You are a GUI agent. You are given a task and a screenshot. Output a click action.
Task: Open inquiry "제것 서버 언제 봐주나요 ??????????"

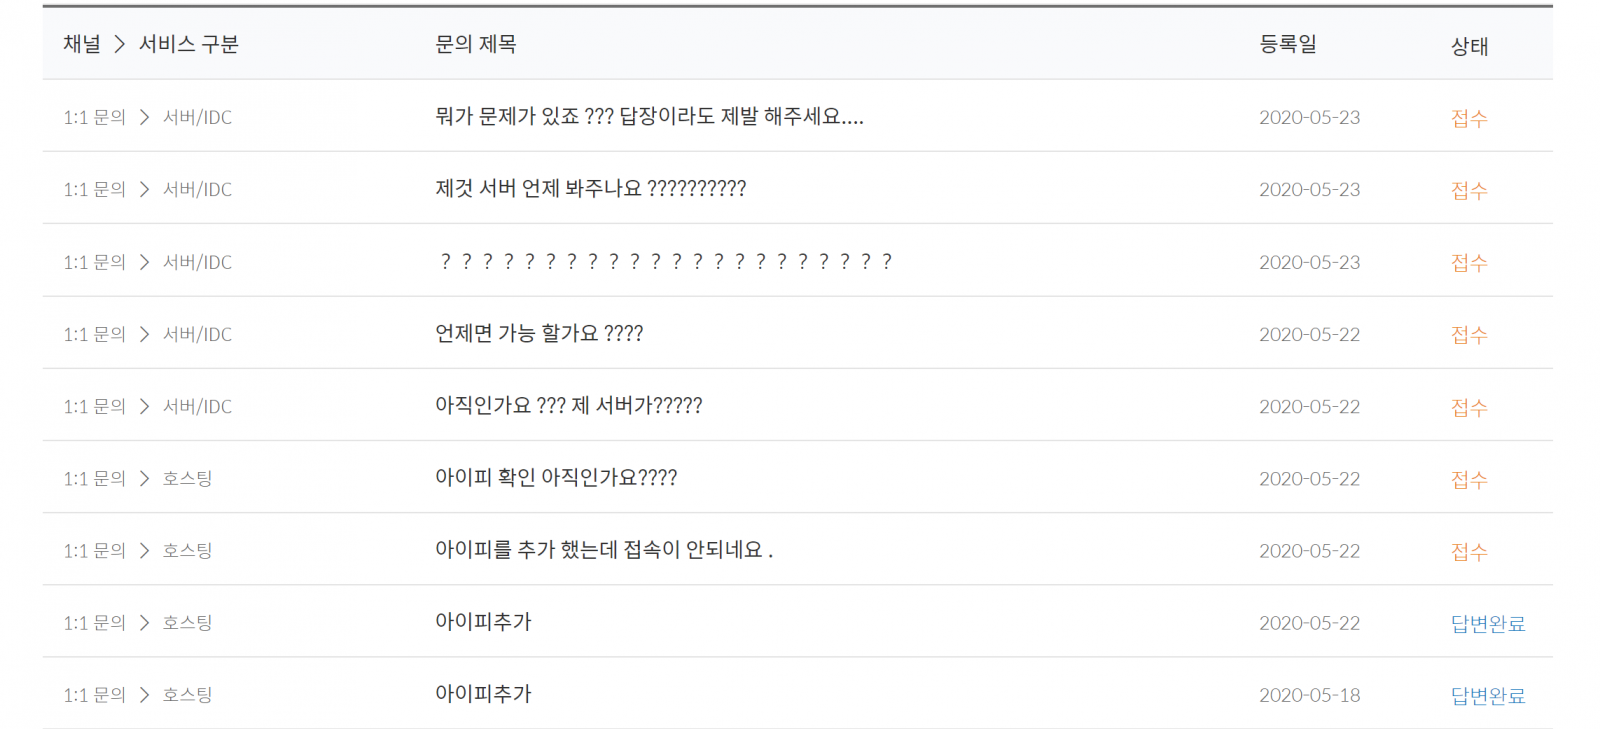click(590, 189)
